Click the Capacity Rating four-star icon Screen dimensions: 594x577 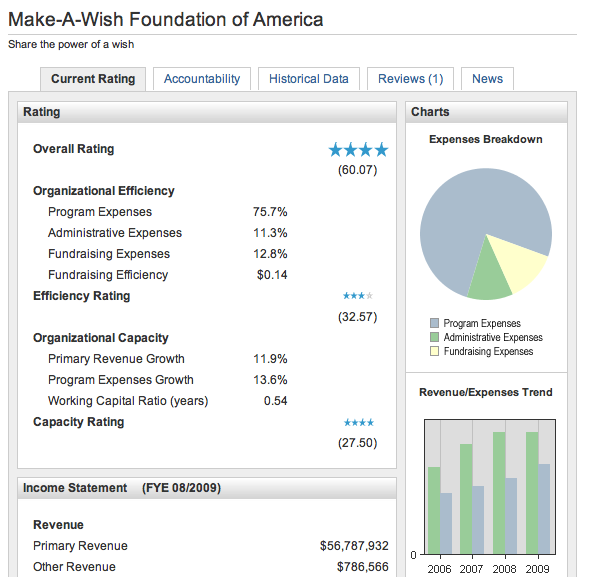pyautogui.click(x=359, y=422)
